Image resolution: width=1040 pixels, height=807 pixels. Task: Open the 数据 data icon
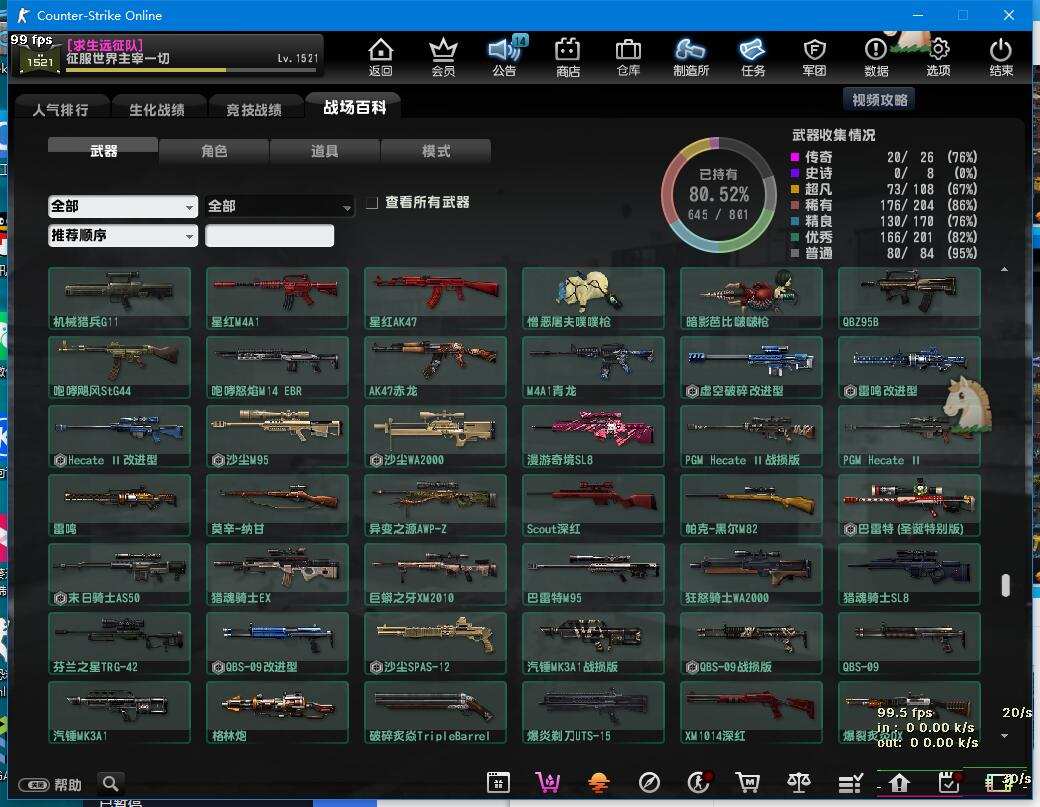tap(876, 56)
